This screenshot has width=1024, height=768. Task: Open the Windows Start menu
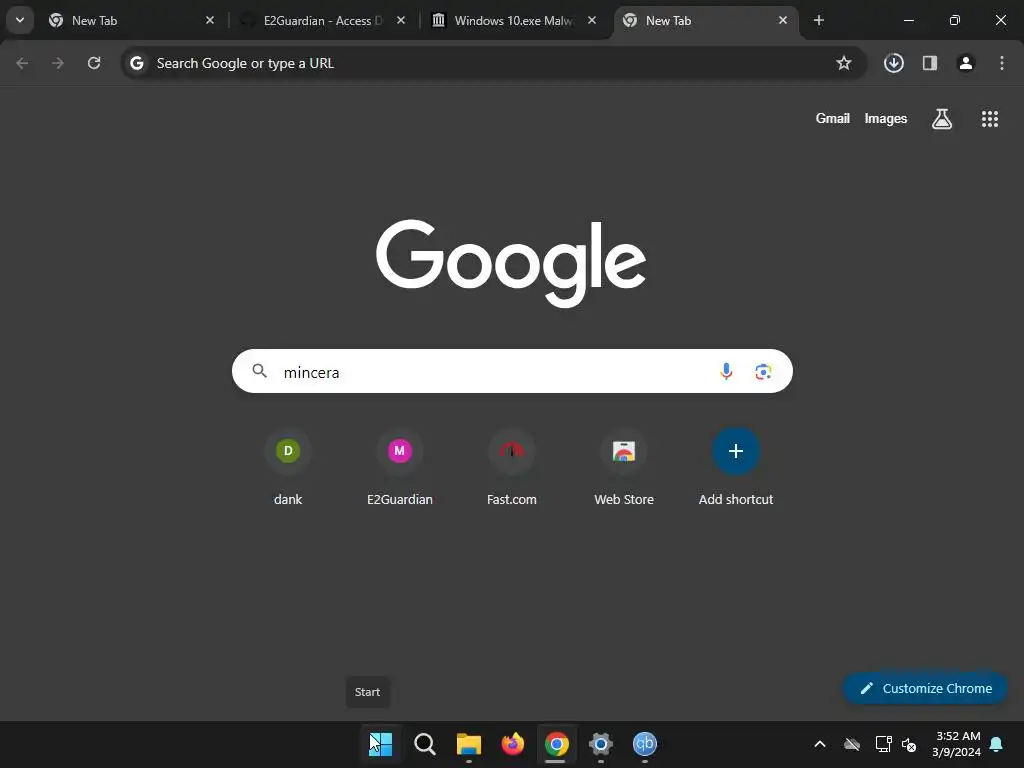click(x=381, y=744)
